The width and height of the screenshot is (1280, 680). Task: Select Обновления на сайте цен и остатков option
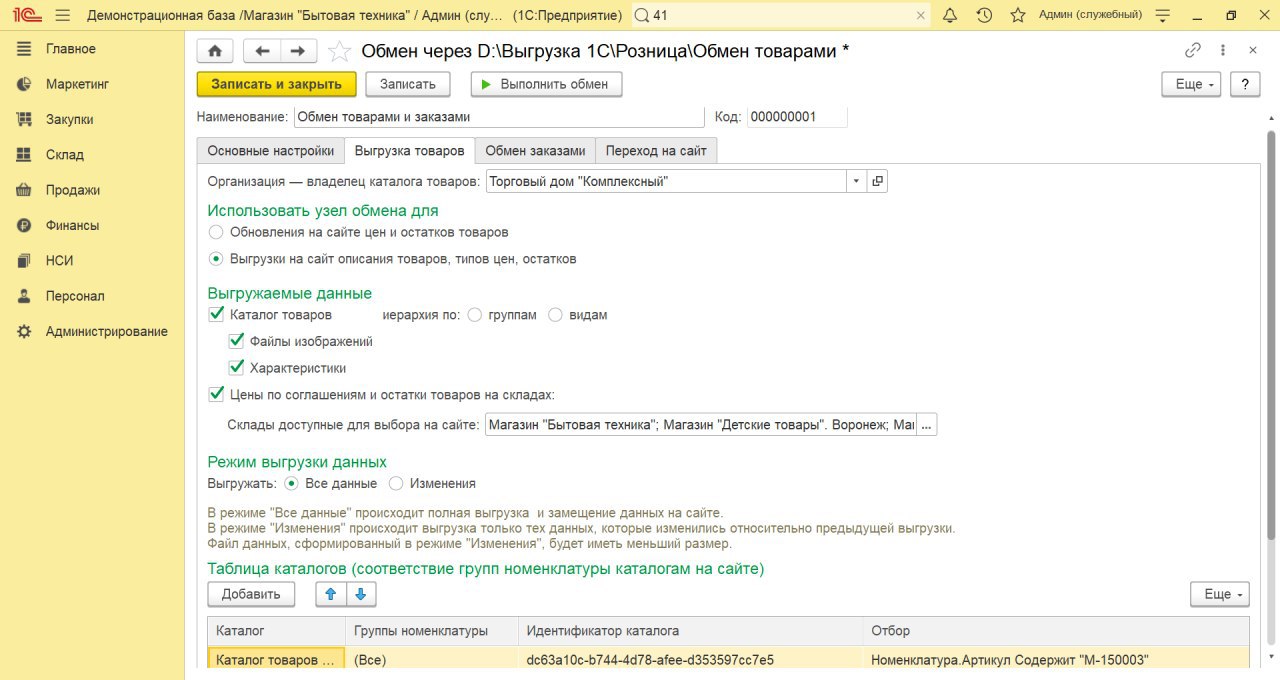(216, 232)
